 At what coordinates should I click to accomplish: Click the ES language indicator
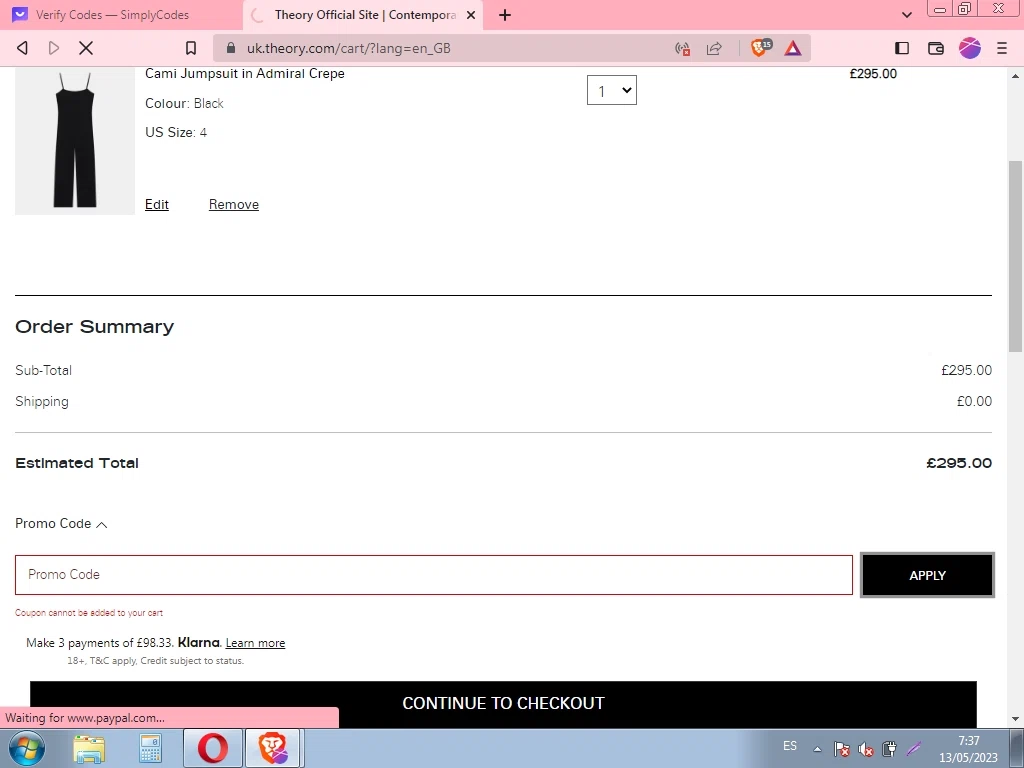click(790, 746)
